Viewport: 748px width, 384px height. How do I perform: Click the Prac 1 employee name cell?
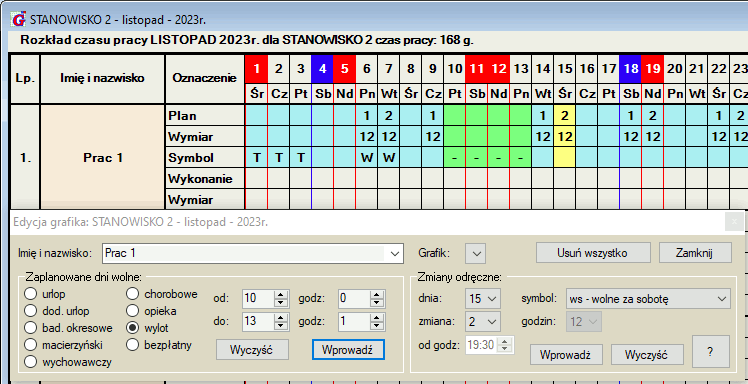[103, 158]
